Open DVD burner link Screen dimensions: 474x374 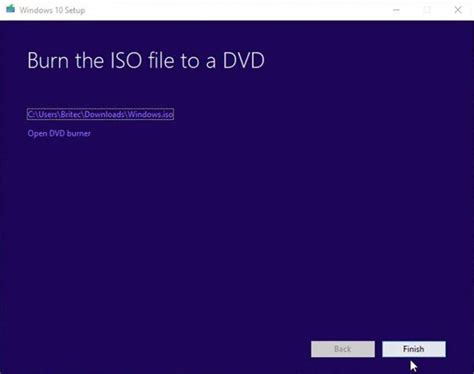coord(59,133)
